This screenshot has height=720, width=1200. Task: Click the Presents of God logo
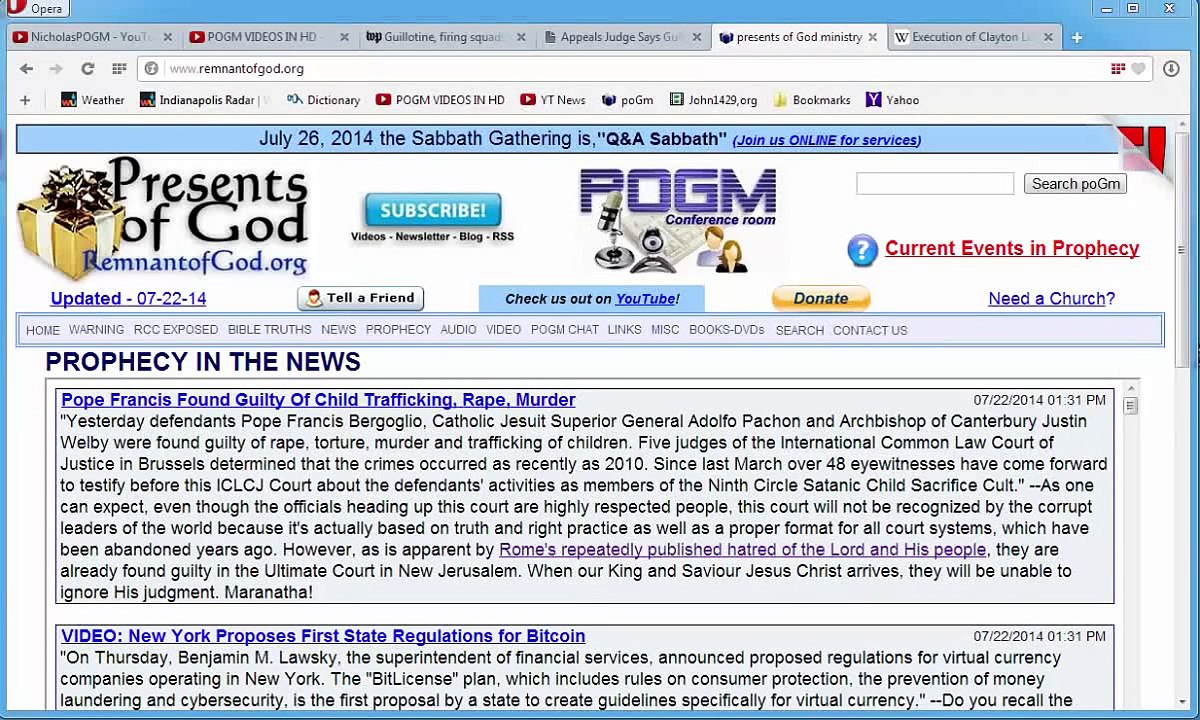click(x=163, y=218)
